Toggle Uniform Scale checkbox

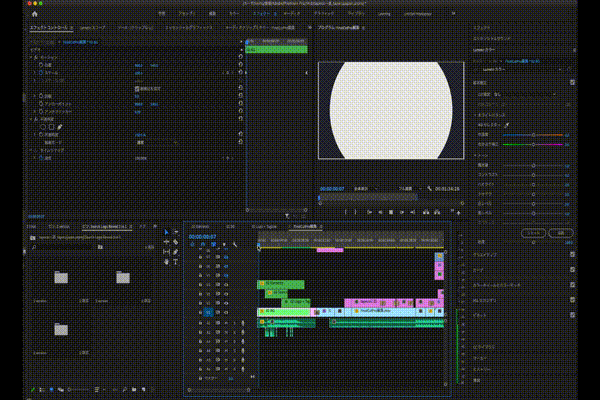137,88
